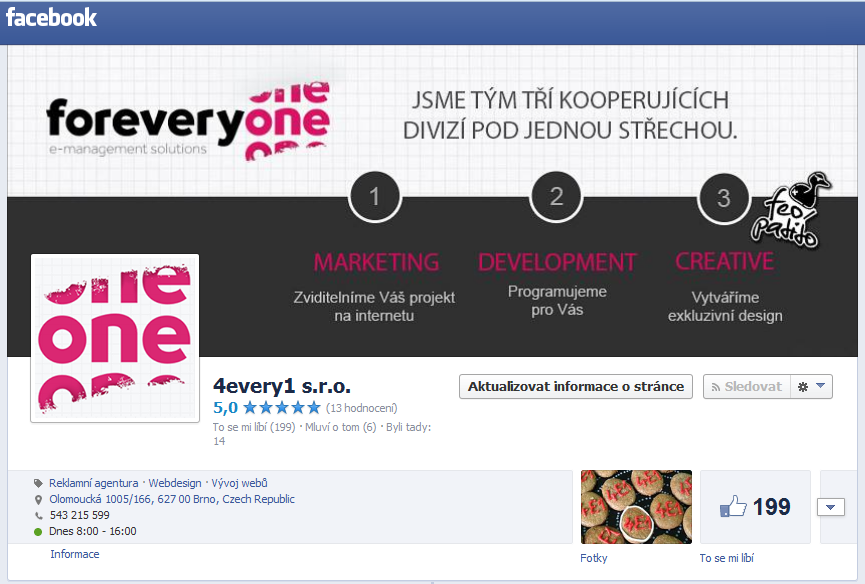Click the MARKETING heading on cover

376,262
